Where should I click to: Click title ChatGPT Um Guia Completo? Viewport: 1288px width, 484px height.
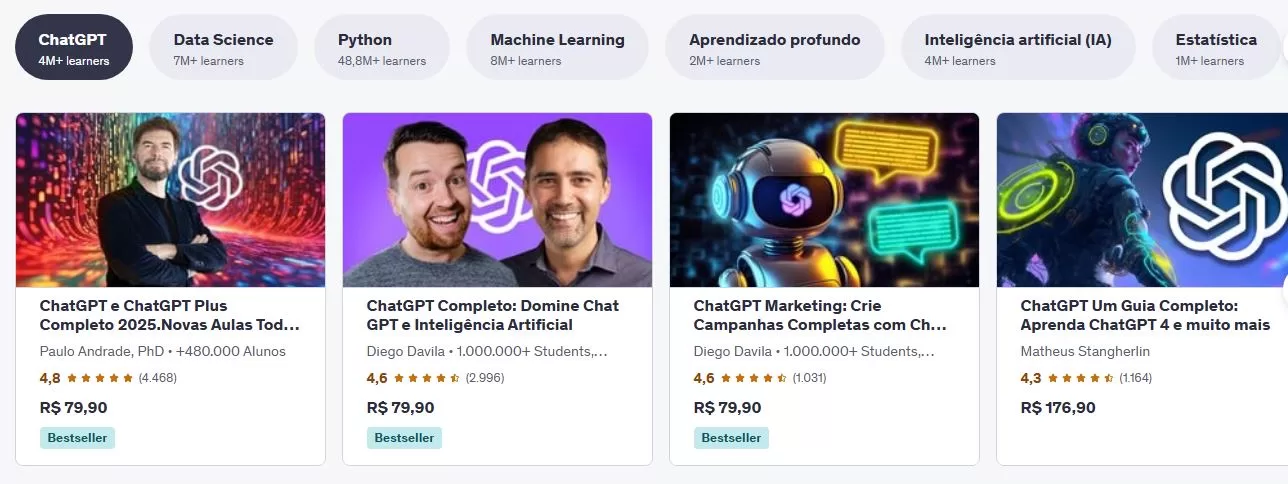pos(1145,315)
